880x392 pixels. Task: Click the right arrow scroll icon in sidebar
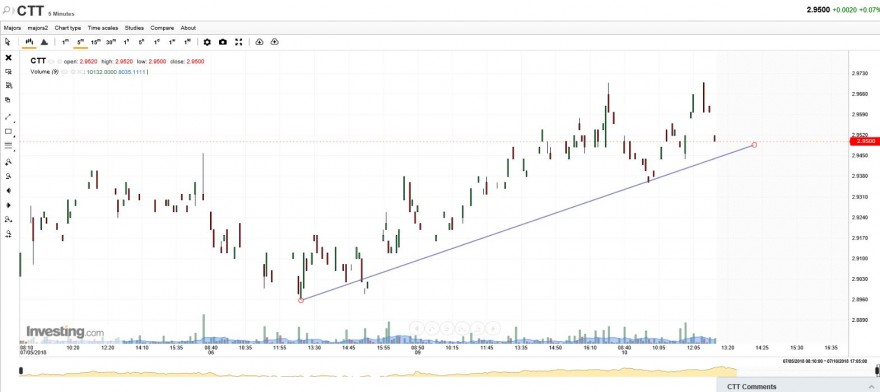point(8,205)
